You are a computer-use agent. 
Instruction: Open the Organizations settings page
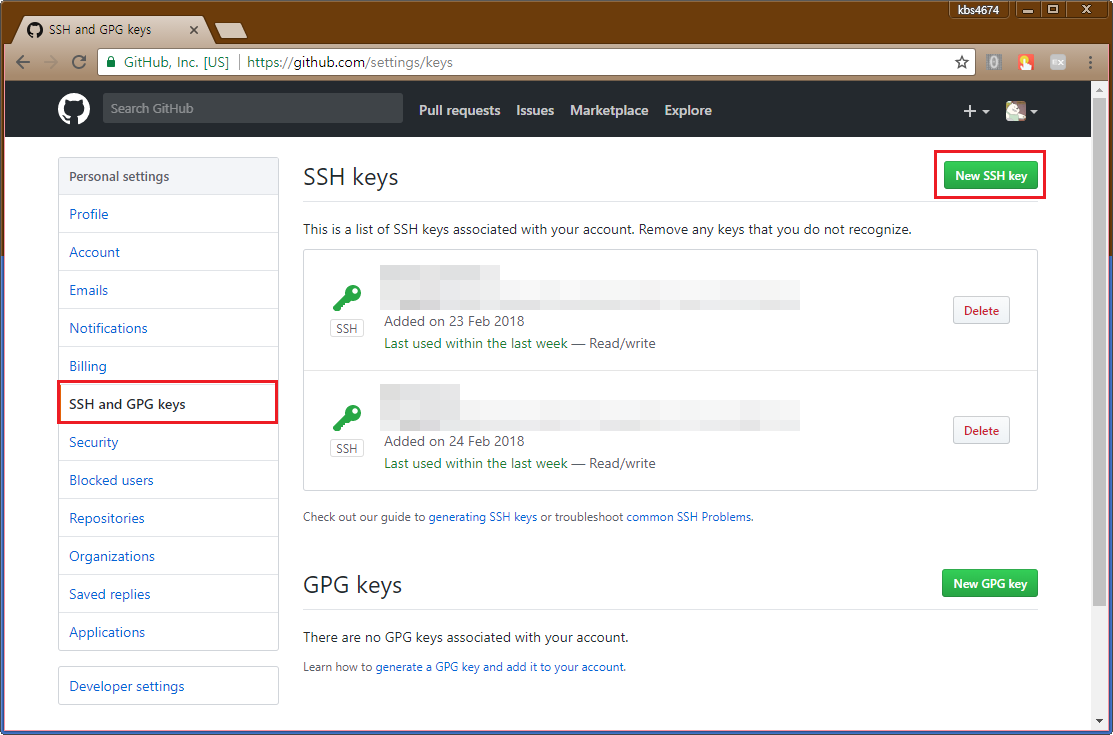[x=168, y=556]
